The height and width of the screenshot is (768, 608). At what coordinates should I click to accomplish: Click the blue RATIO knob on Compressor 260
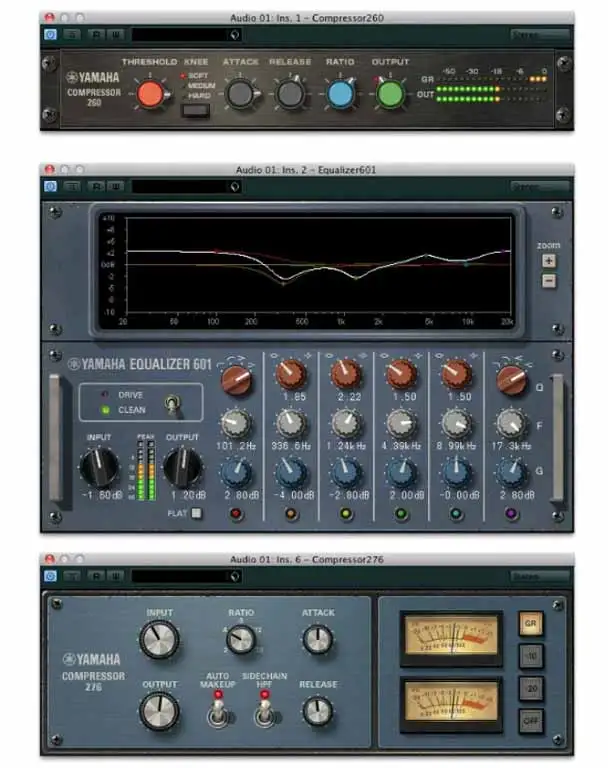coord(340,95)
